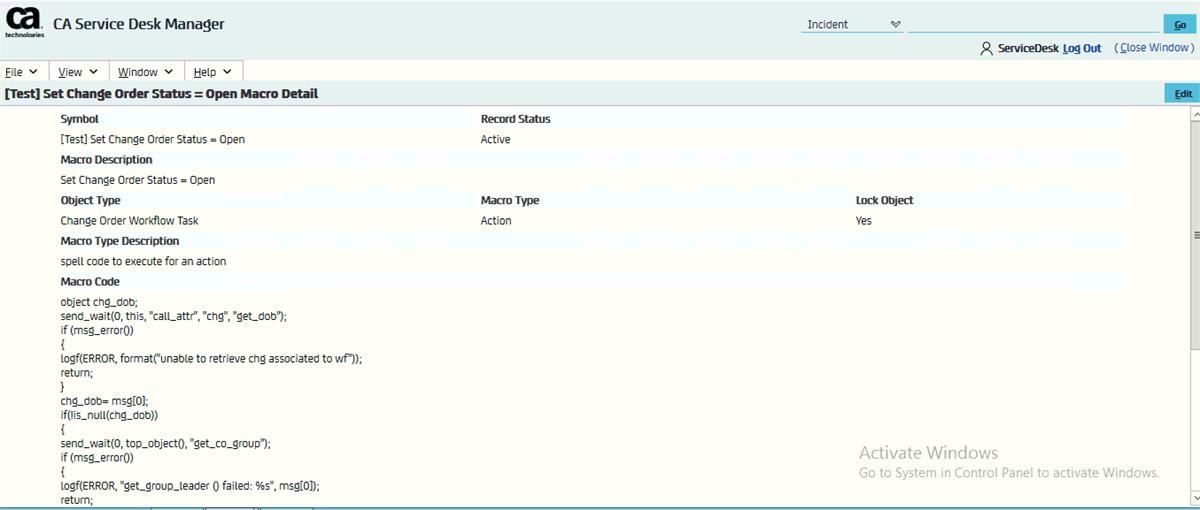Click the 'CA Service Desk Manager' title text
This screenshot has width=1200, height=510.
pyautogui.click(x=139, y=24)
